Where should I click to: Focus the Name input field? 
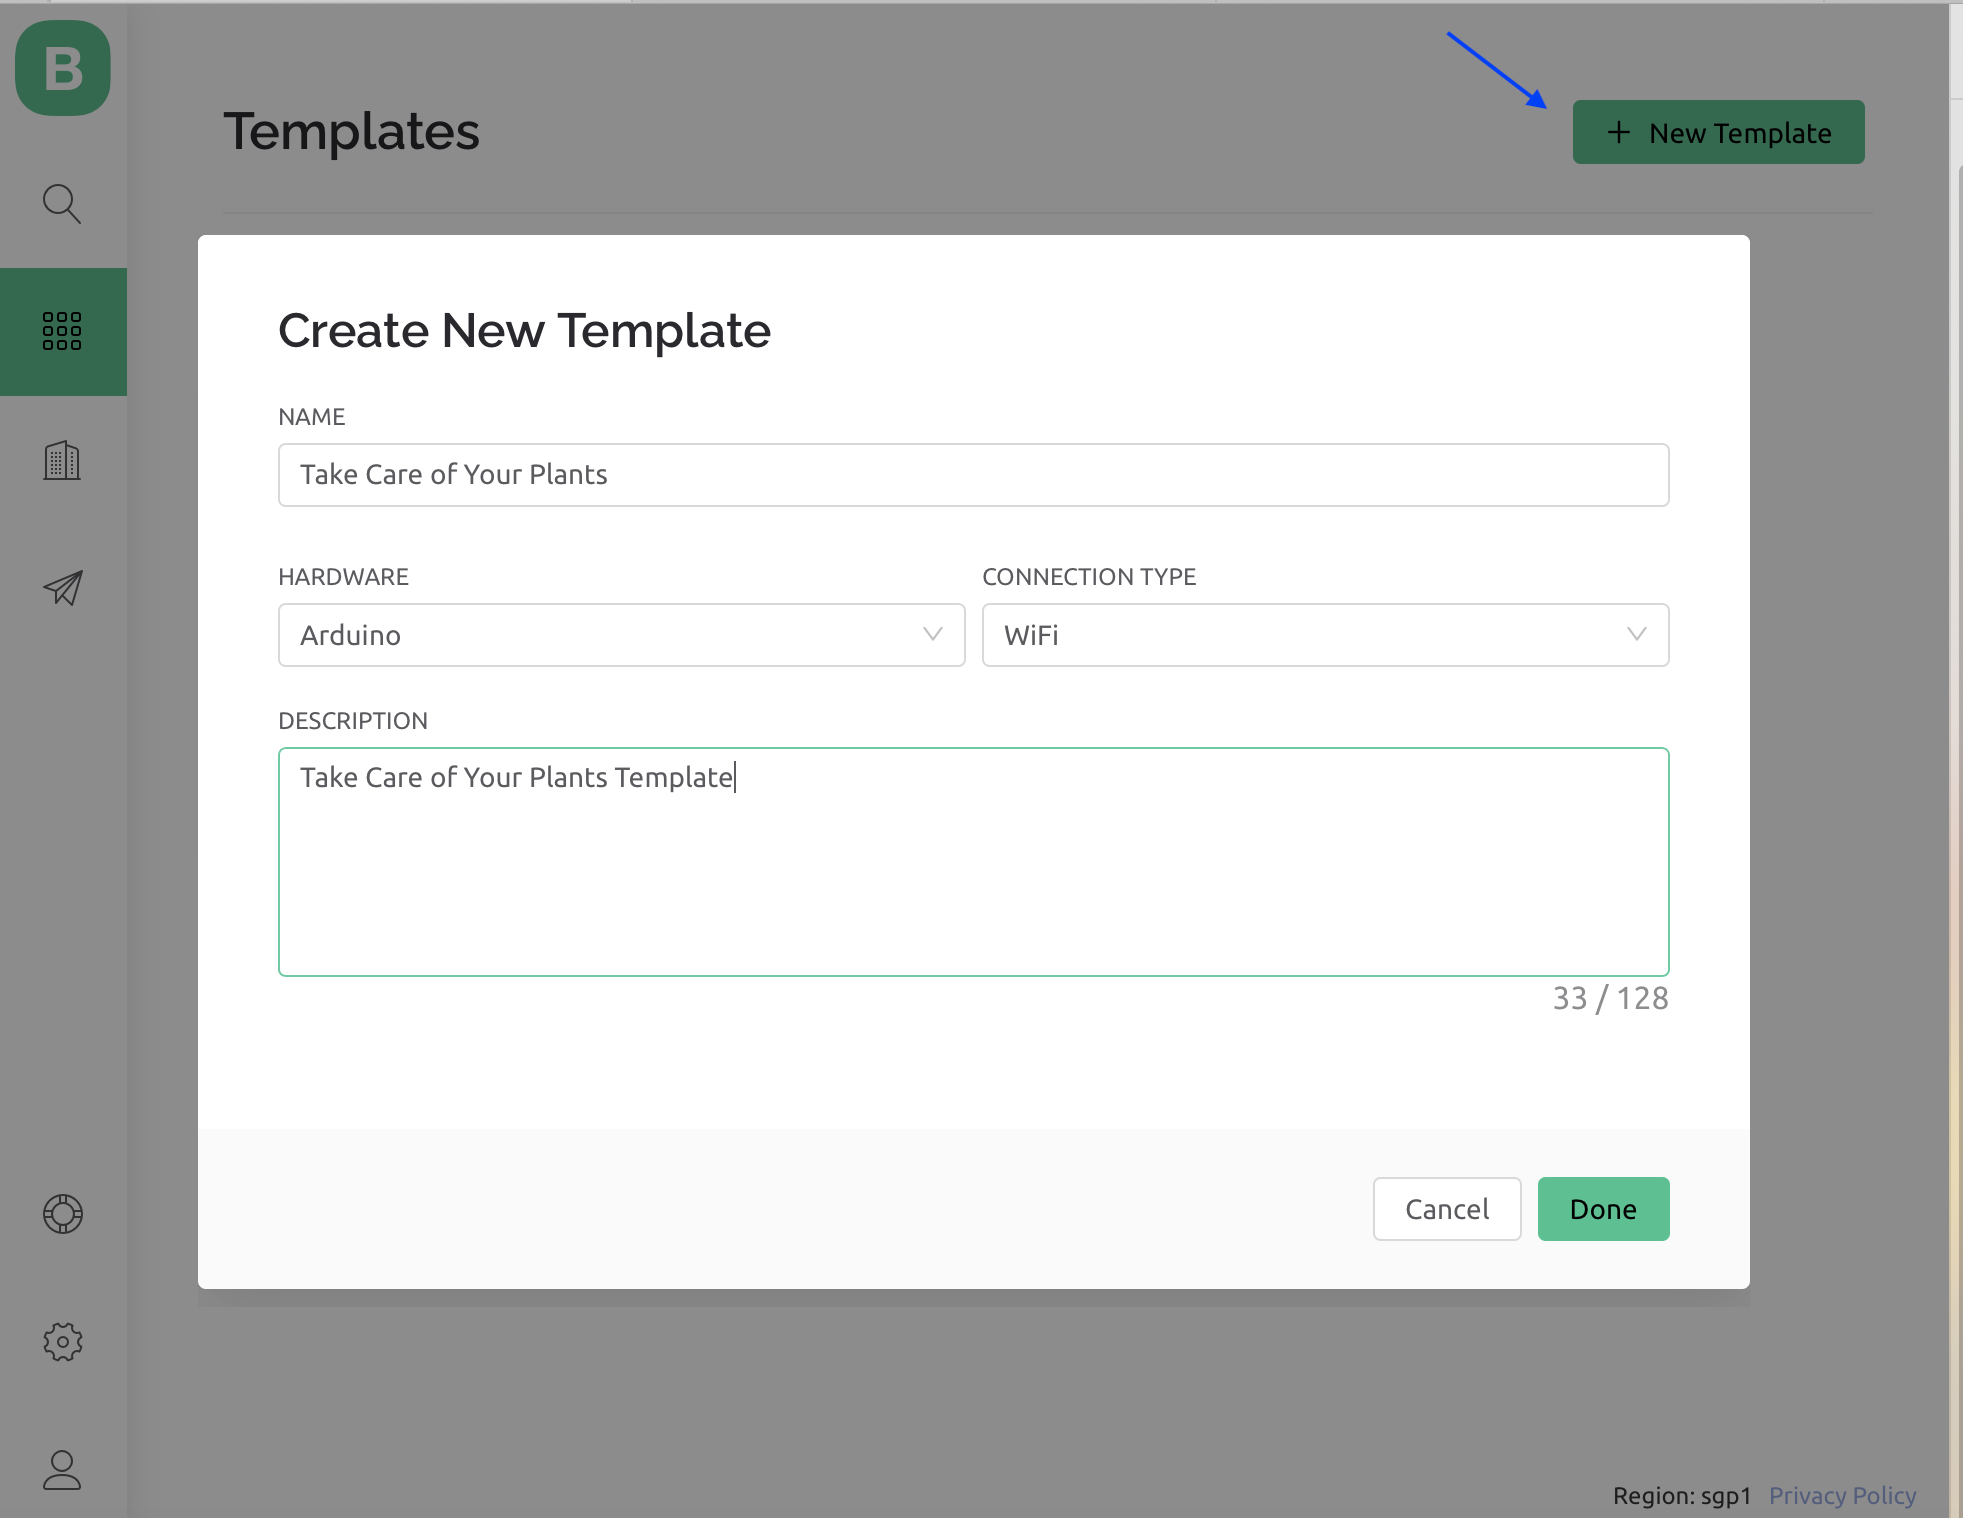pos(973,475)
